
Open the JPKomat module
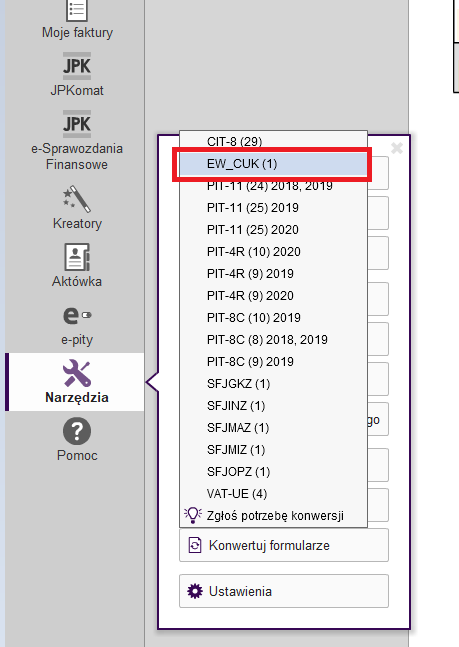click(77, 74)
